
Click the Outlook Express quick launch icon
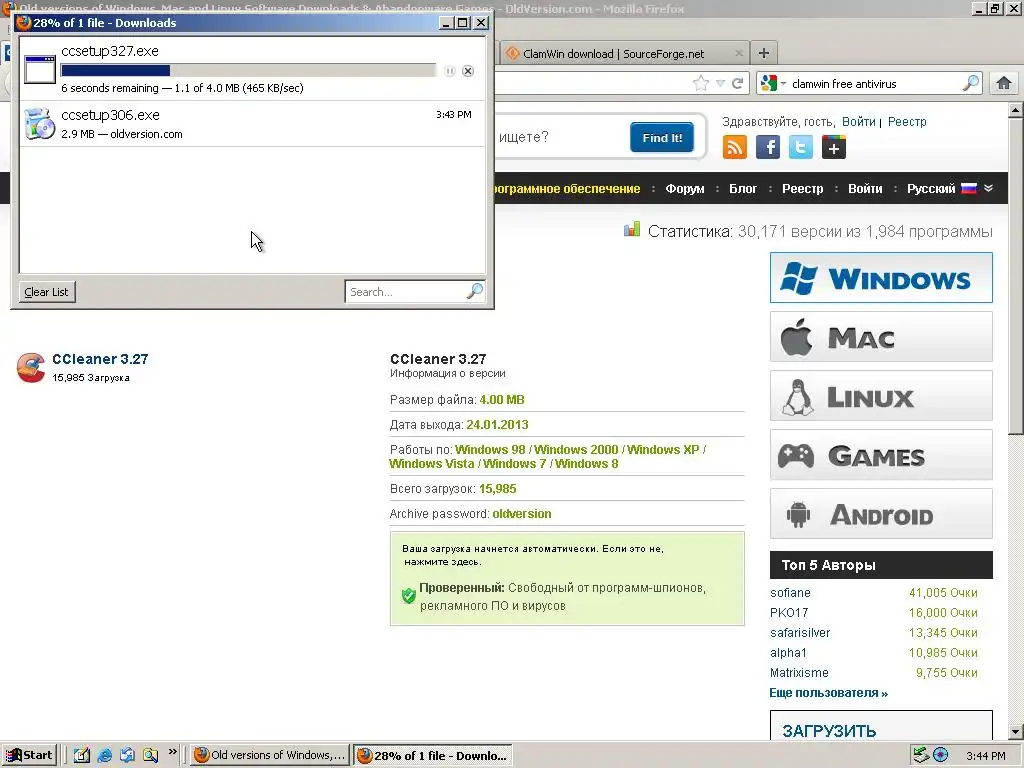pyautogui.click(x=127, y=755)
